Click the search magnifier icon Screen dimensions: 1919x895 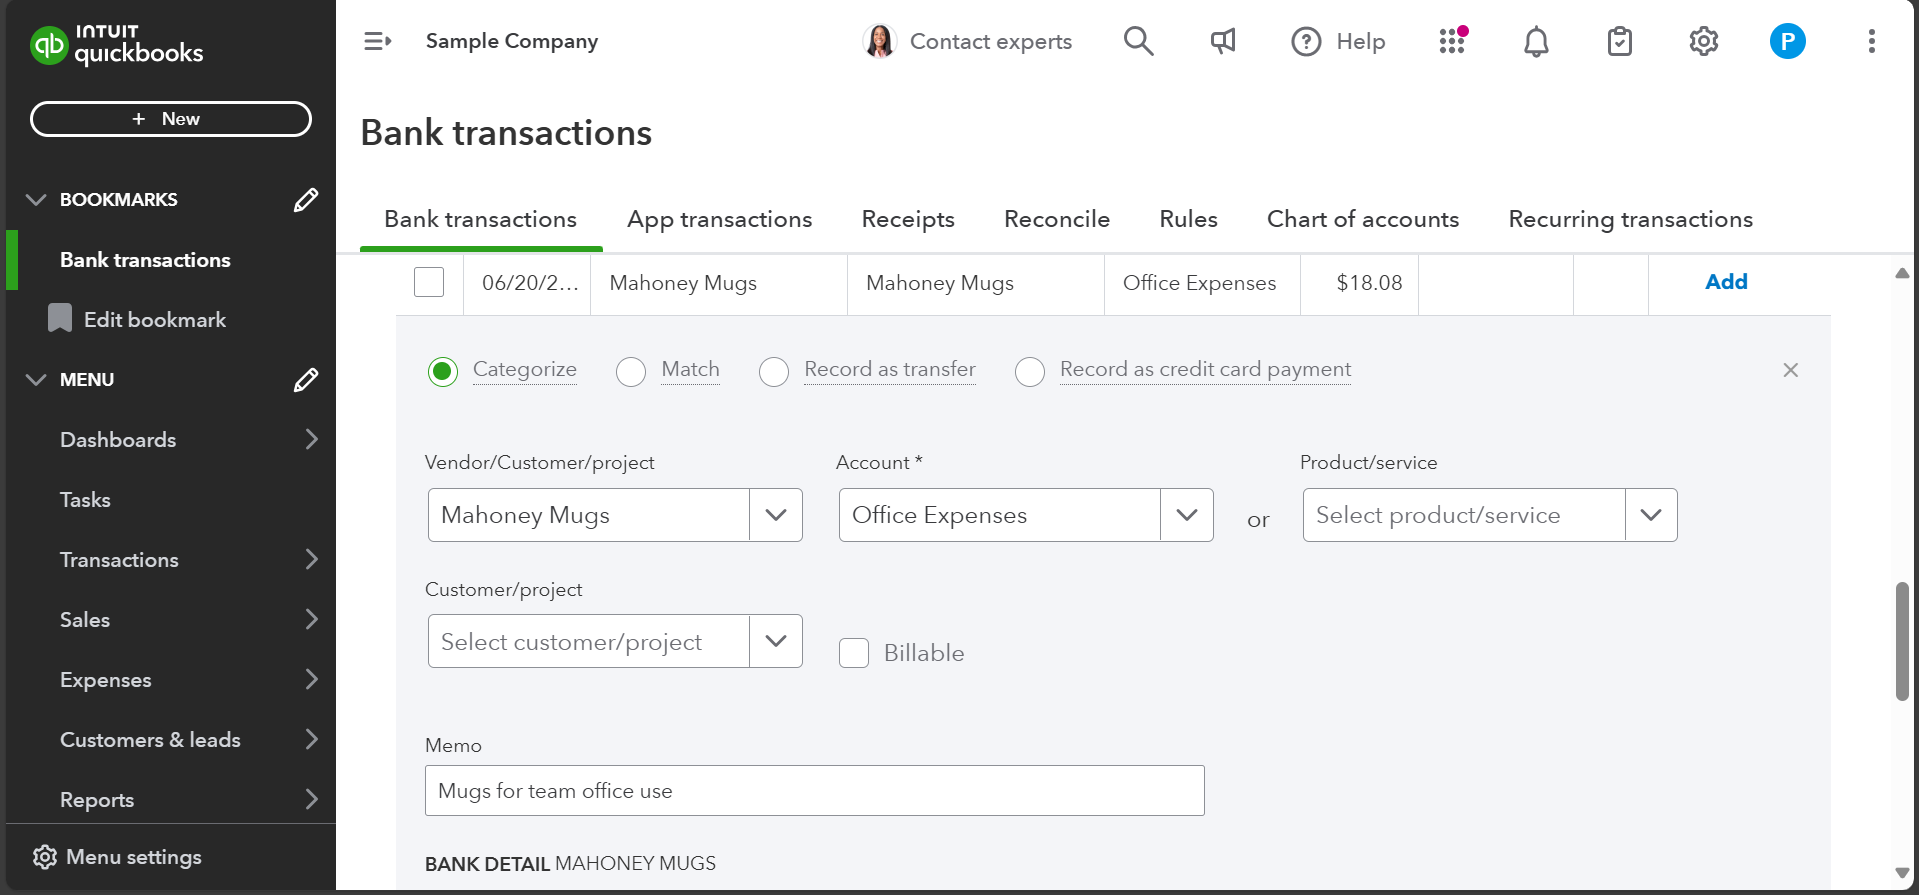pos(1138,41)
